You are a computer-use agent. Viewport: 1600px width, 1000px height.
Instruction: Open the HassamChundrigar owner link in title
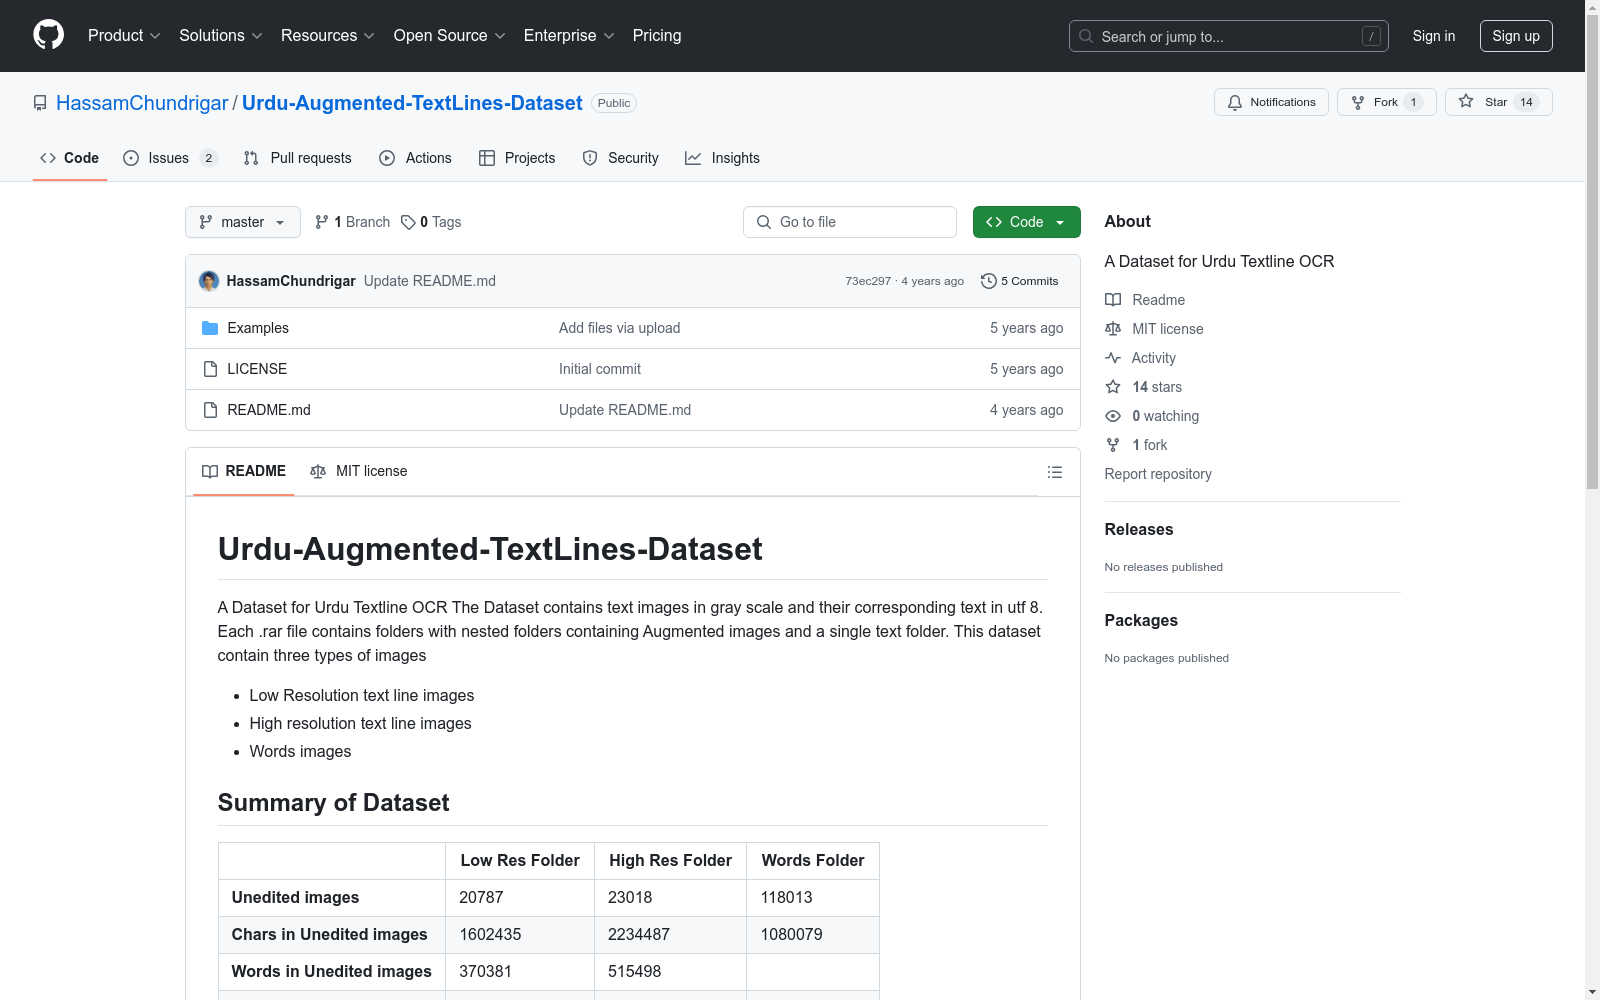[x=142, y=103]
